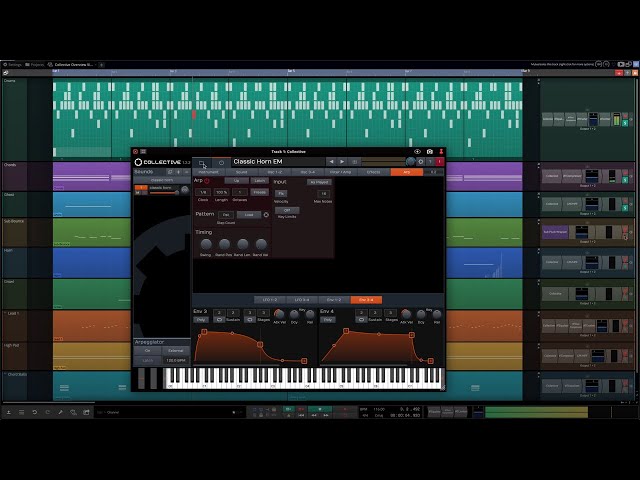Click the search icon in the bottom toolbar

73,412
